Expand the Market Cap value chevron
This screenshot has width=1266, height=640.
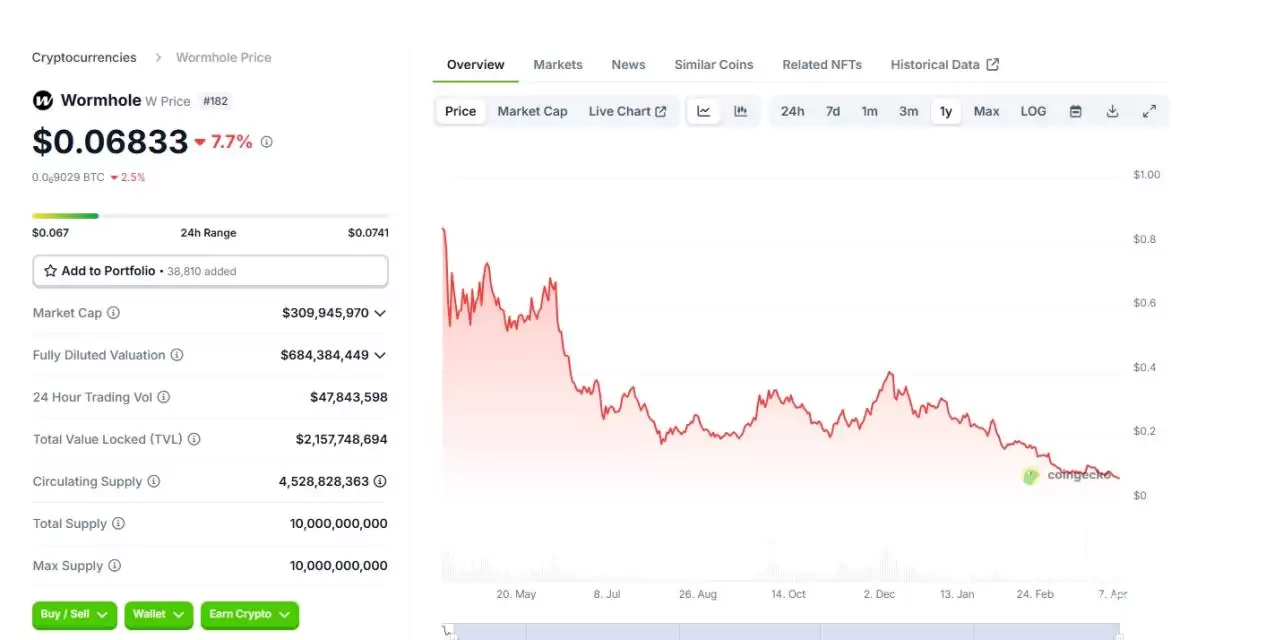380,313
